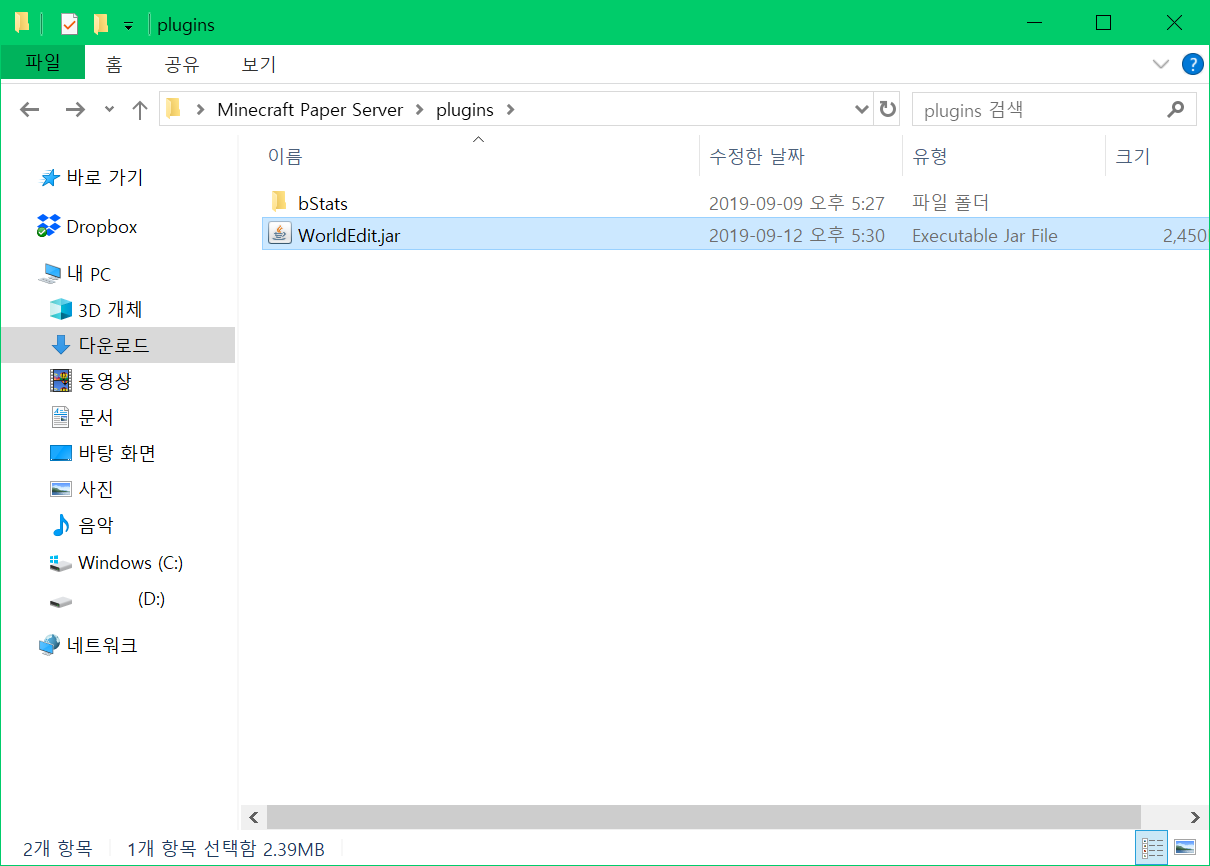1210x866 pixels.
Task: Click the Network icon in sidebar
Action: (49, 646)
